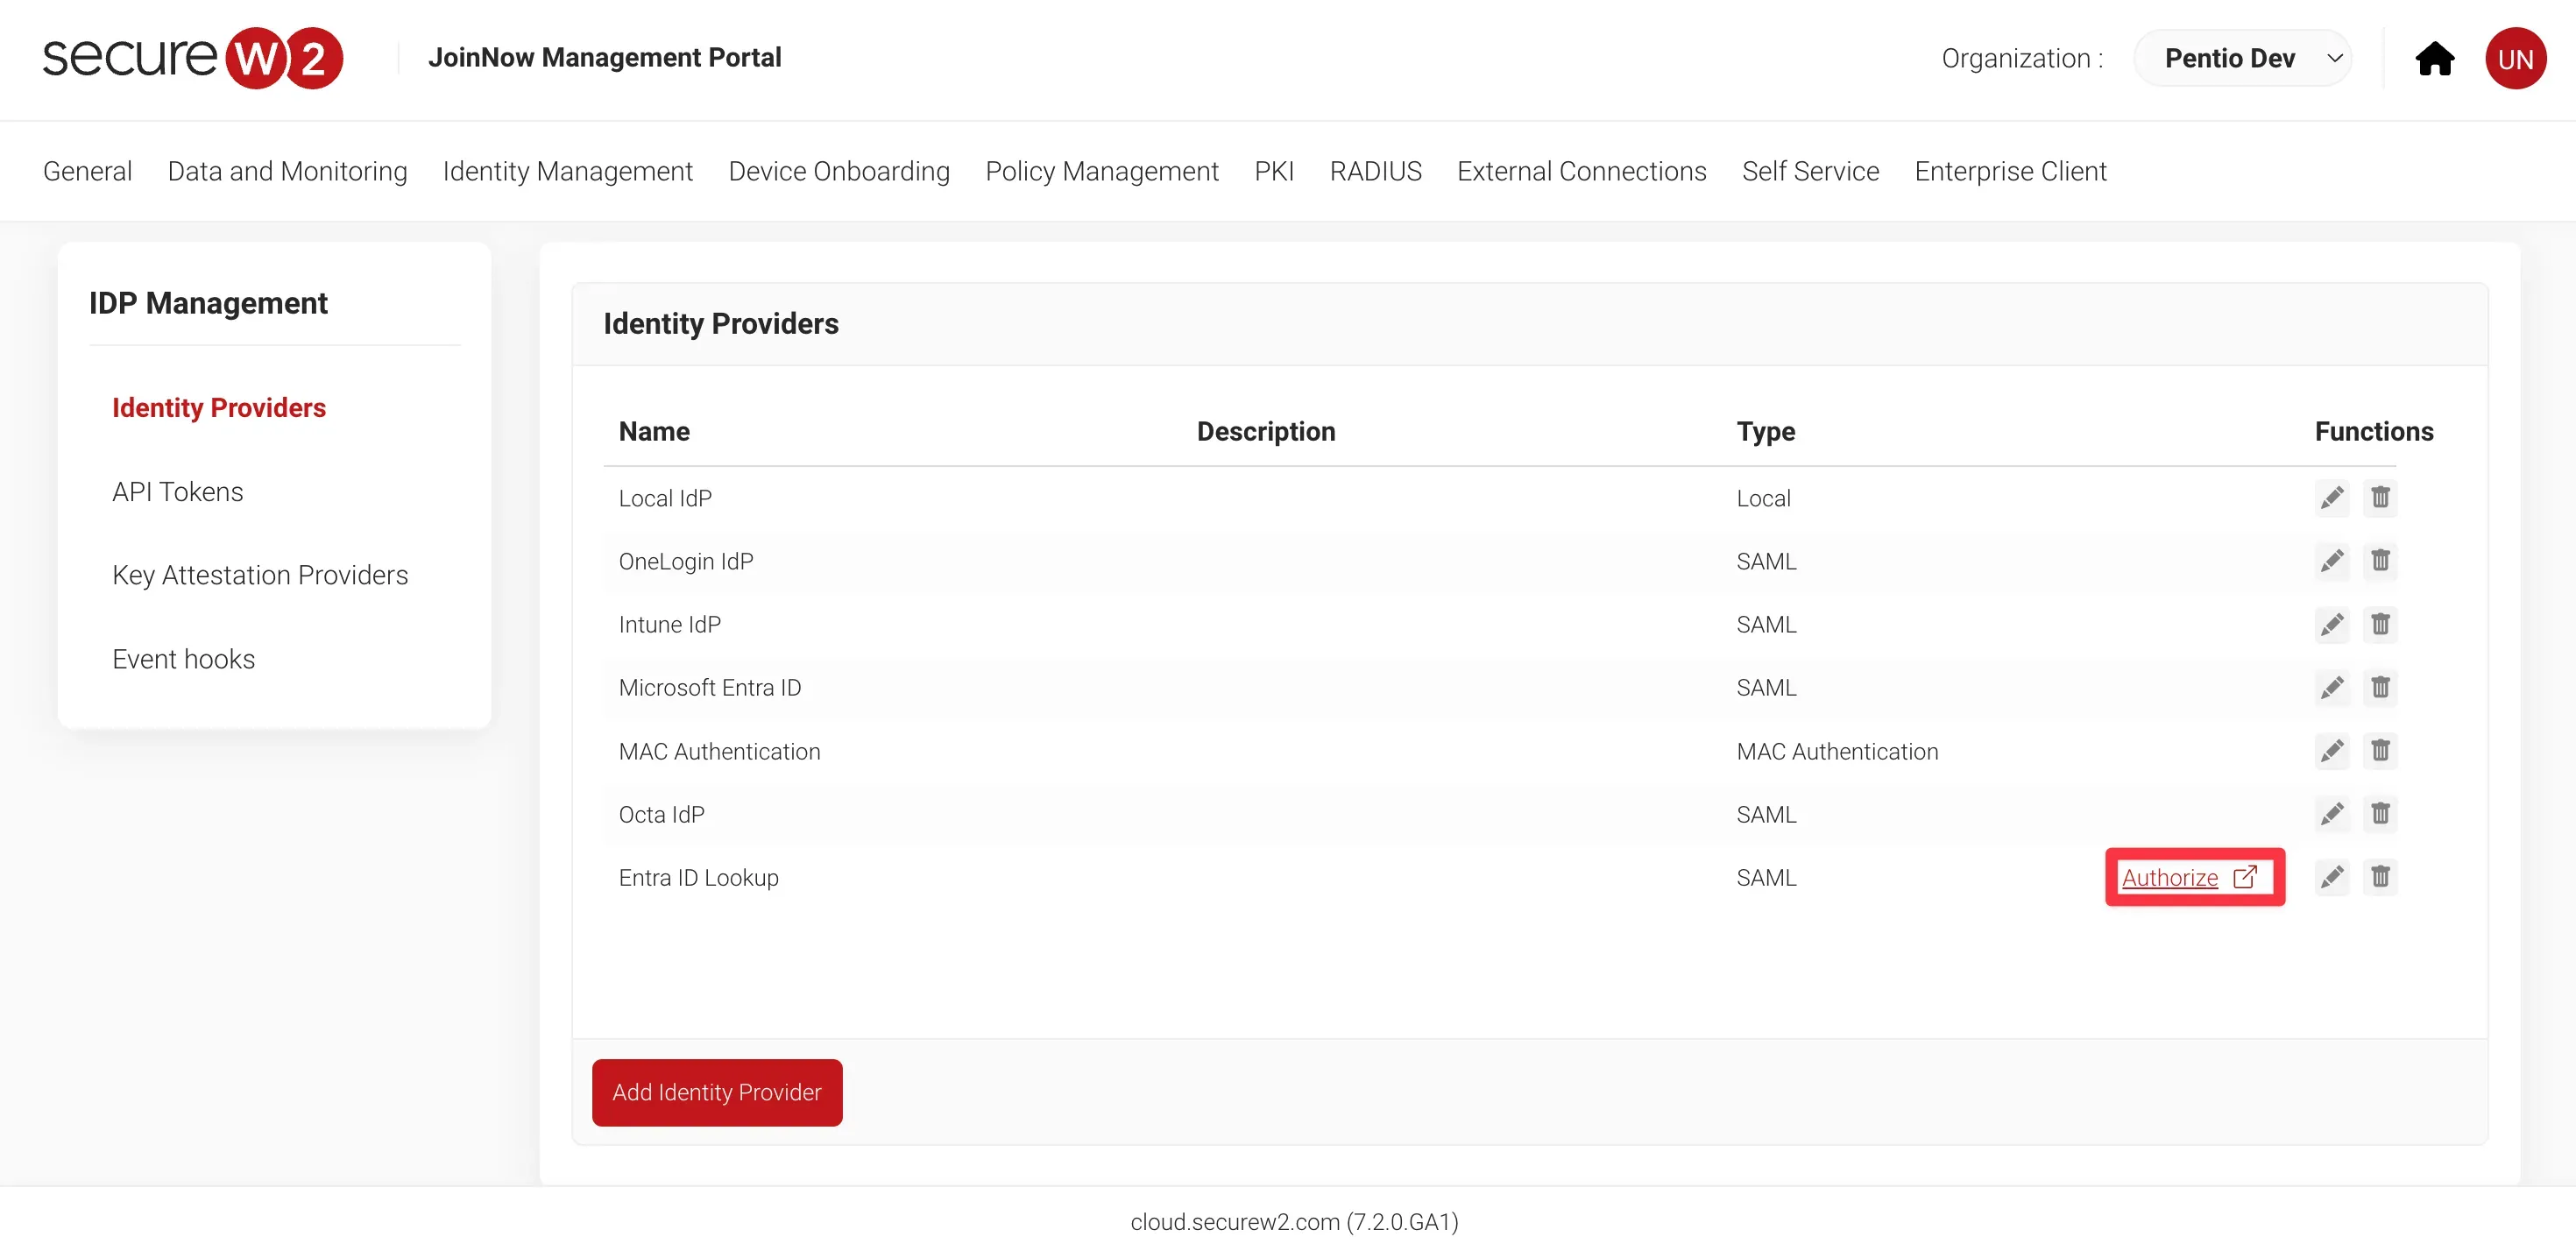The width and height of the screenshot is (2576, 1244).
Task: Delete the Microsoft Entra ID provider
Action: click(2380, 687)
